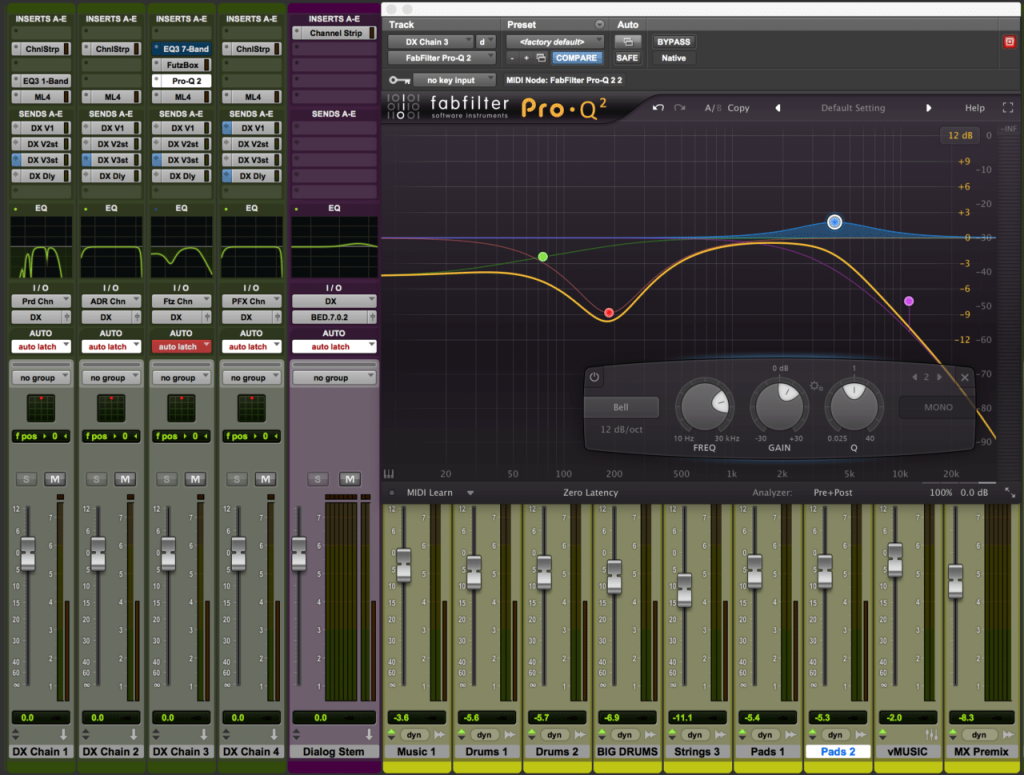This screenshot has width=1024, height=775.
Task: Click the key input icon
Action: click(x=399, y=80)
